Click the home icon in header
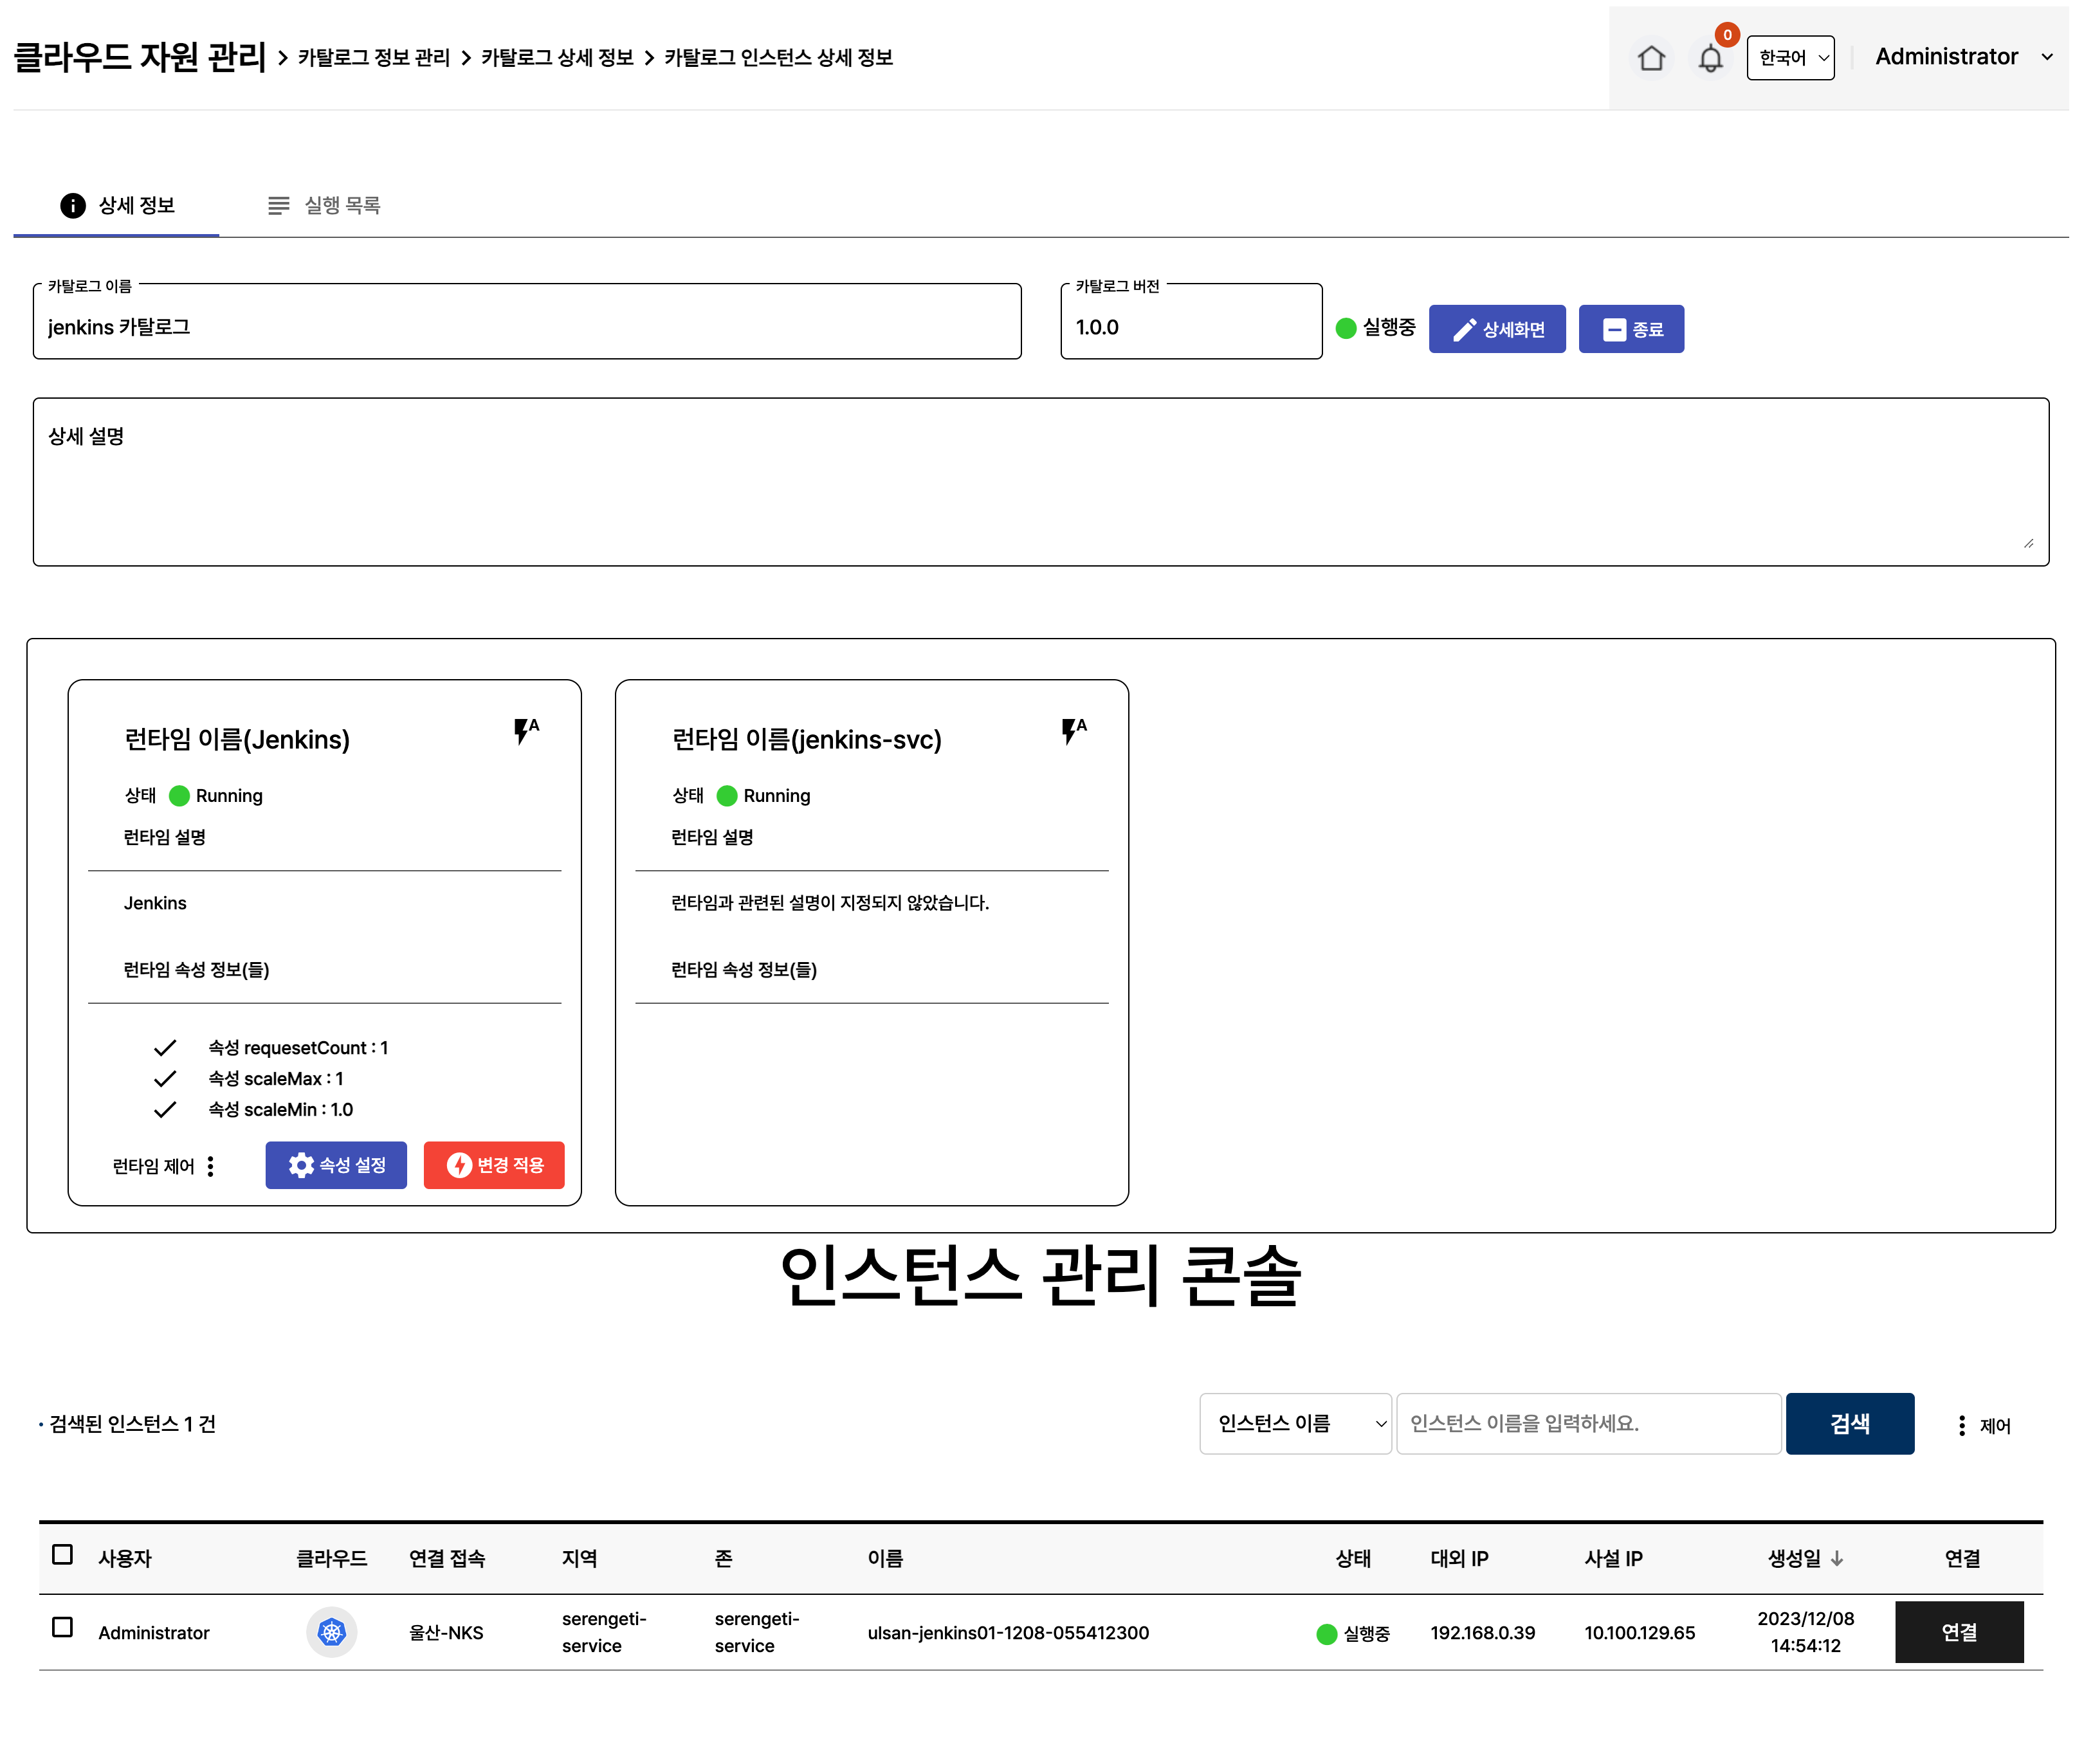2084x1764 pixels. (x=1651, y=58)
